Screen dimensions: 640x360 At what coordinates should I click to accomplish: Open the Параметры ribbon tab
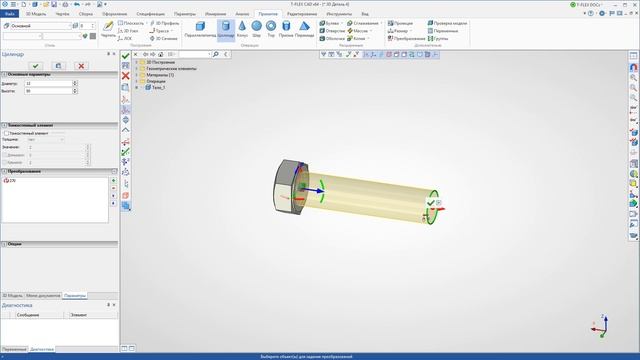point(184,14)
